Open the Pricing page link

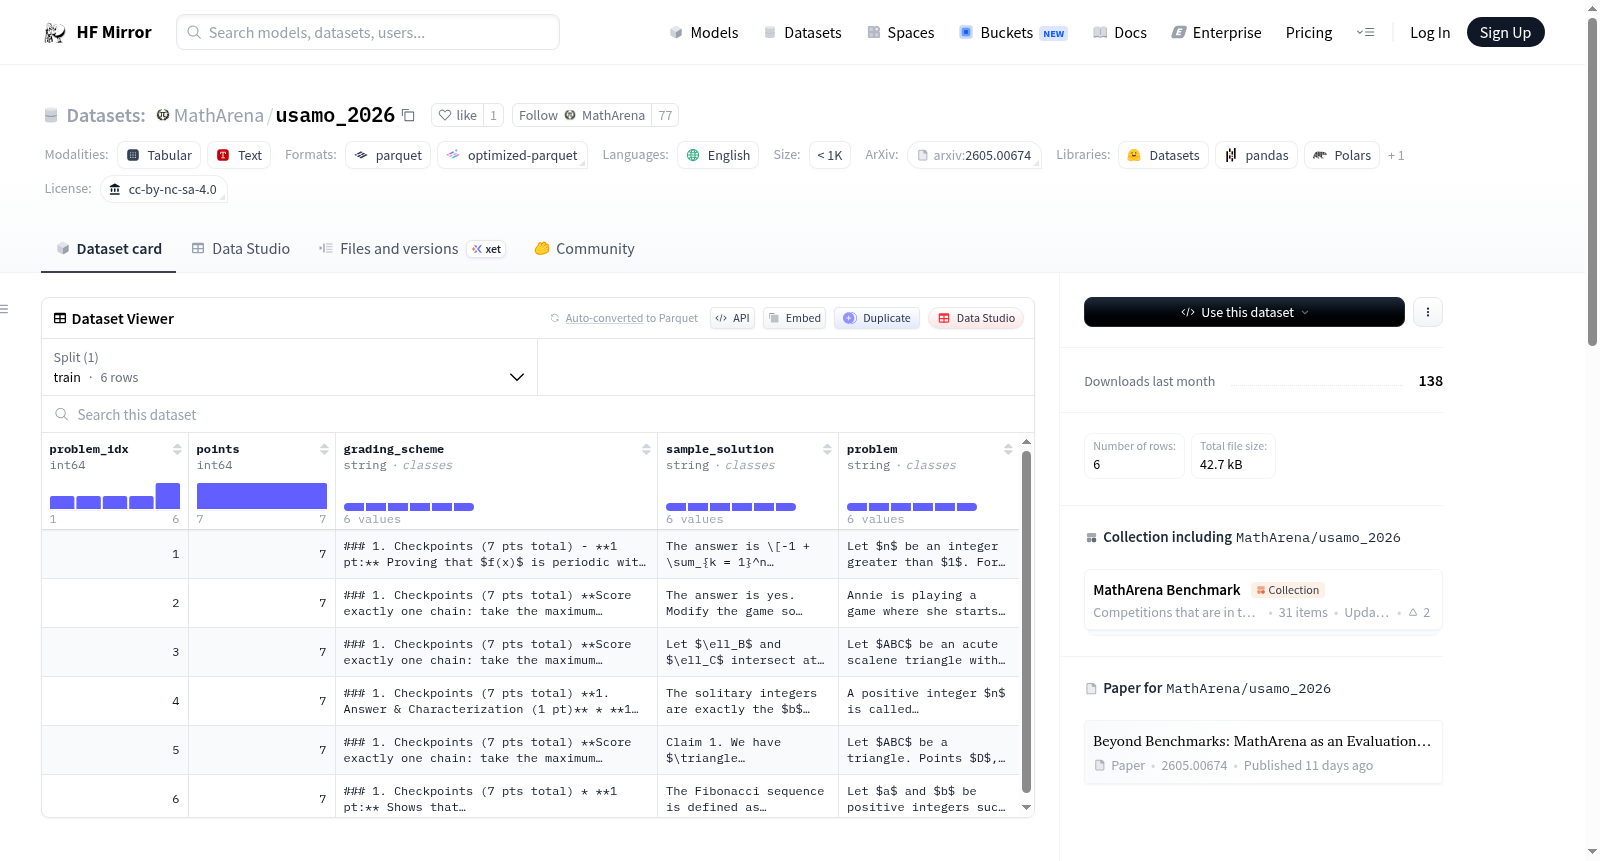coord(1309,32)
